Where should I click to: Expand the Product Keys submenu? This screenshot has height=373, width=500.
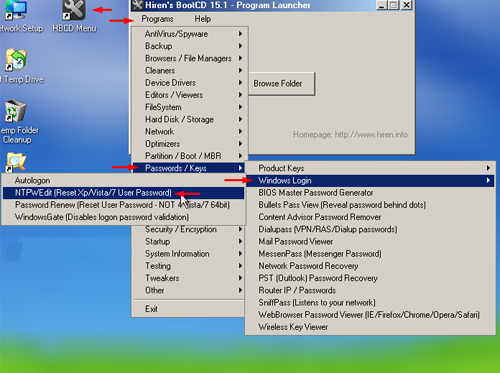click(x=370, y=168)
